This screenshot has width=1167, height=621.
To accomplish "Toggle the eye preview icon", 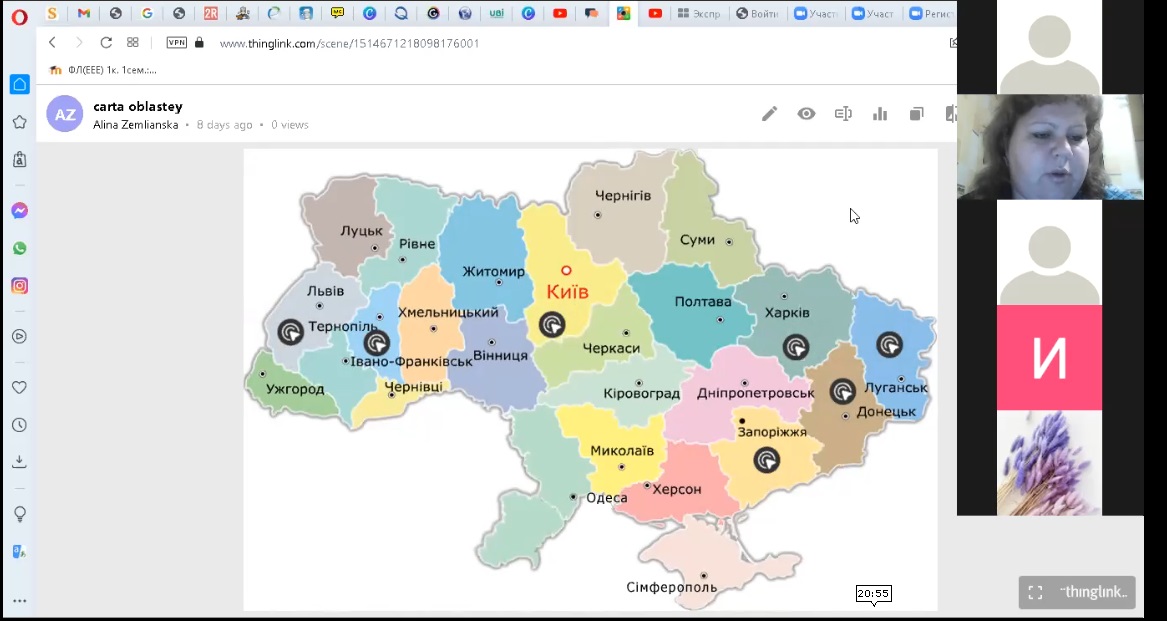I will coord(806,114).
